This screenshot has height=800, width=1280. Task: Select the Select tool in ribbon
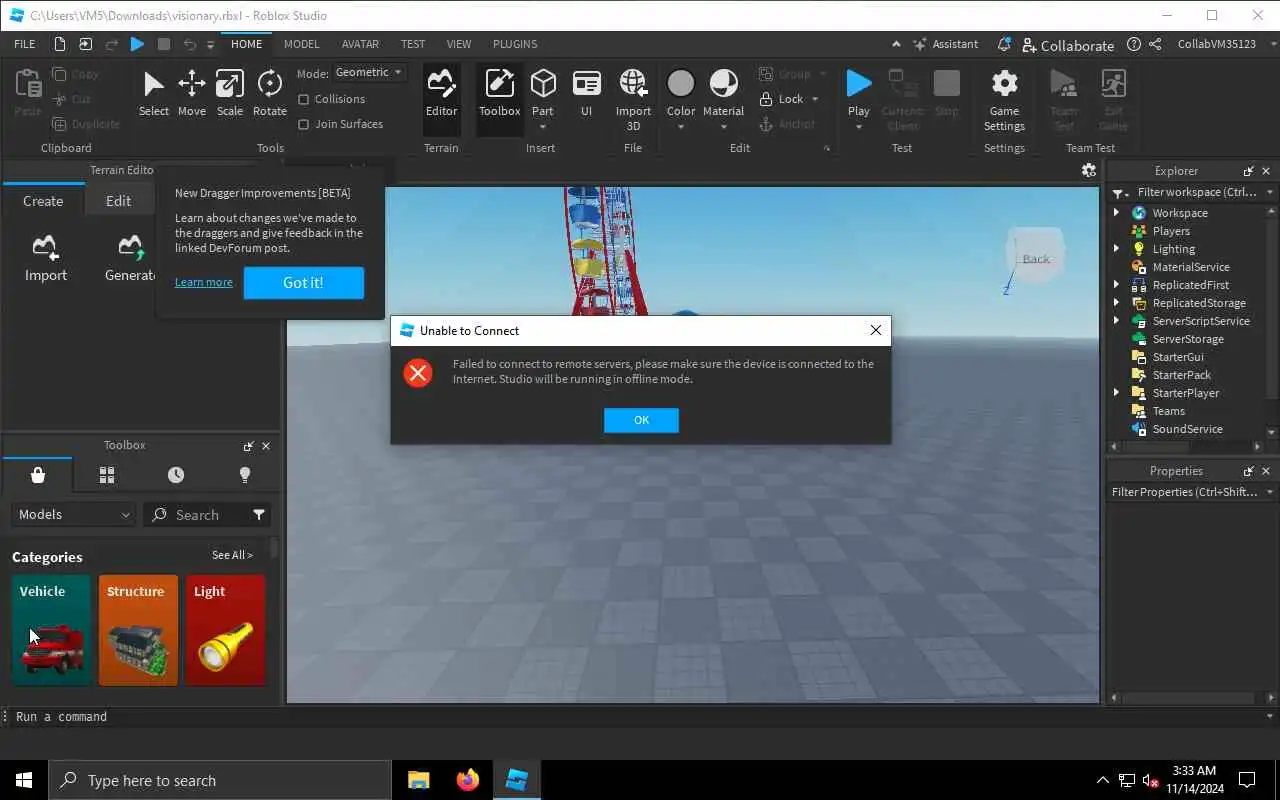click(x=153, y=94)
